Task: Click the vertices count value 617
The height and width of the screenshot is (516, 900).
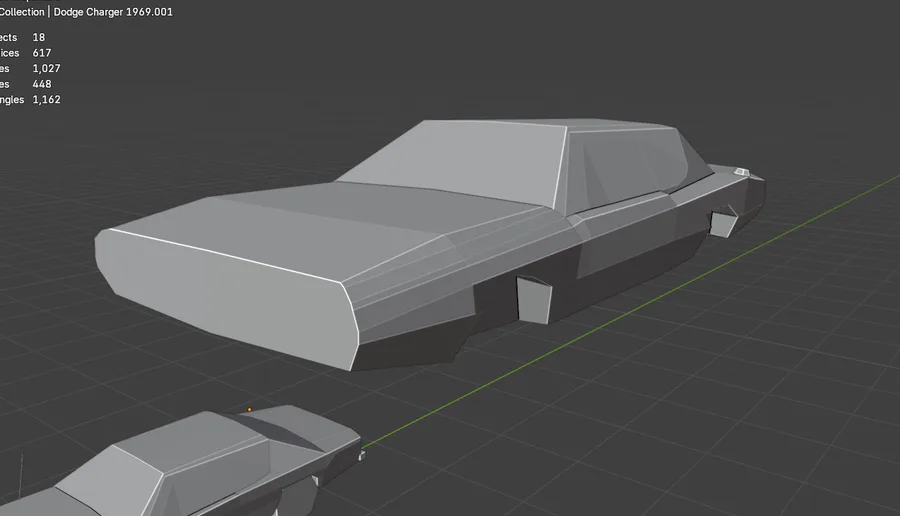Action: (x=42, y=53)
